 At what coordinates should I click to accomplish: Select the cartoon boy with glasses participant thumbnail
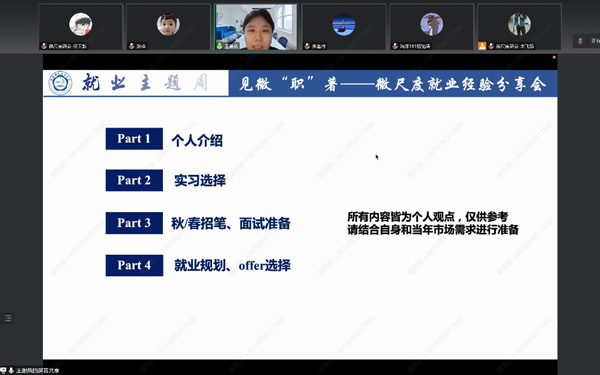81,27
